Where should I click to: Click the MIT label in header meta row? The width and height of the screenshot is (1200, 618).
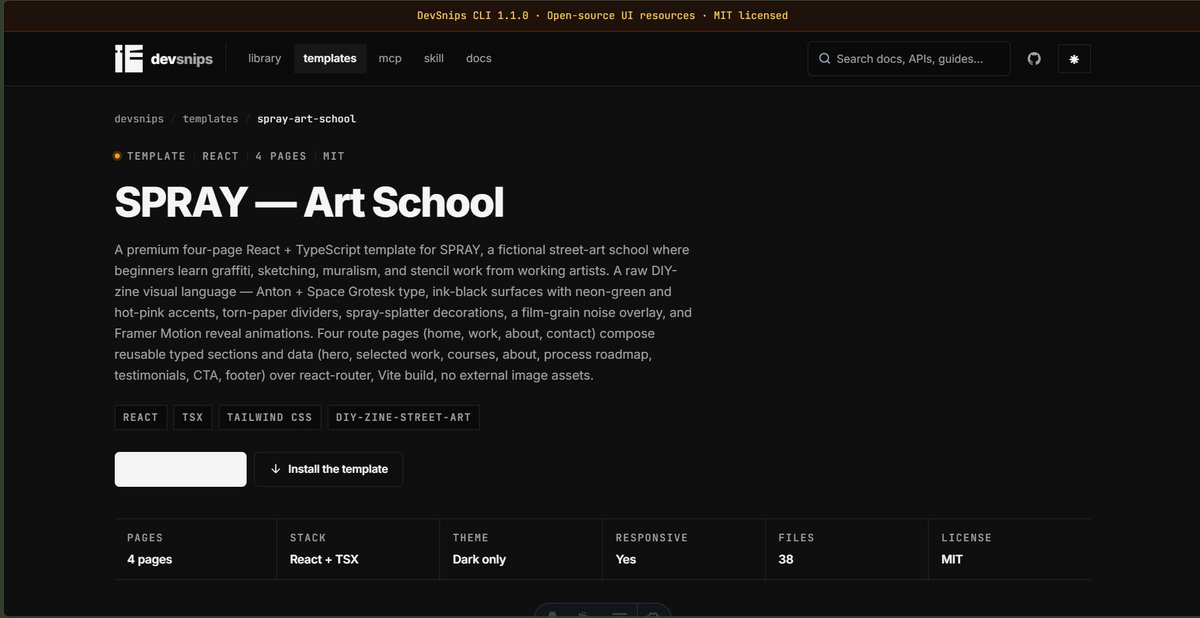334,156
